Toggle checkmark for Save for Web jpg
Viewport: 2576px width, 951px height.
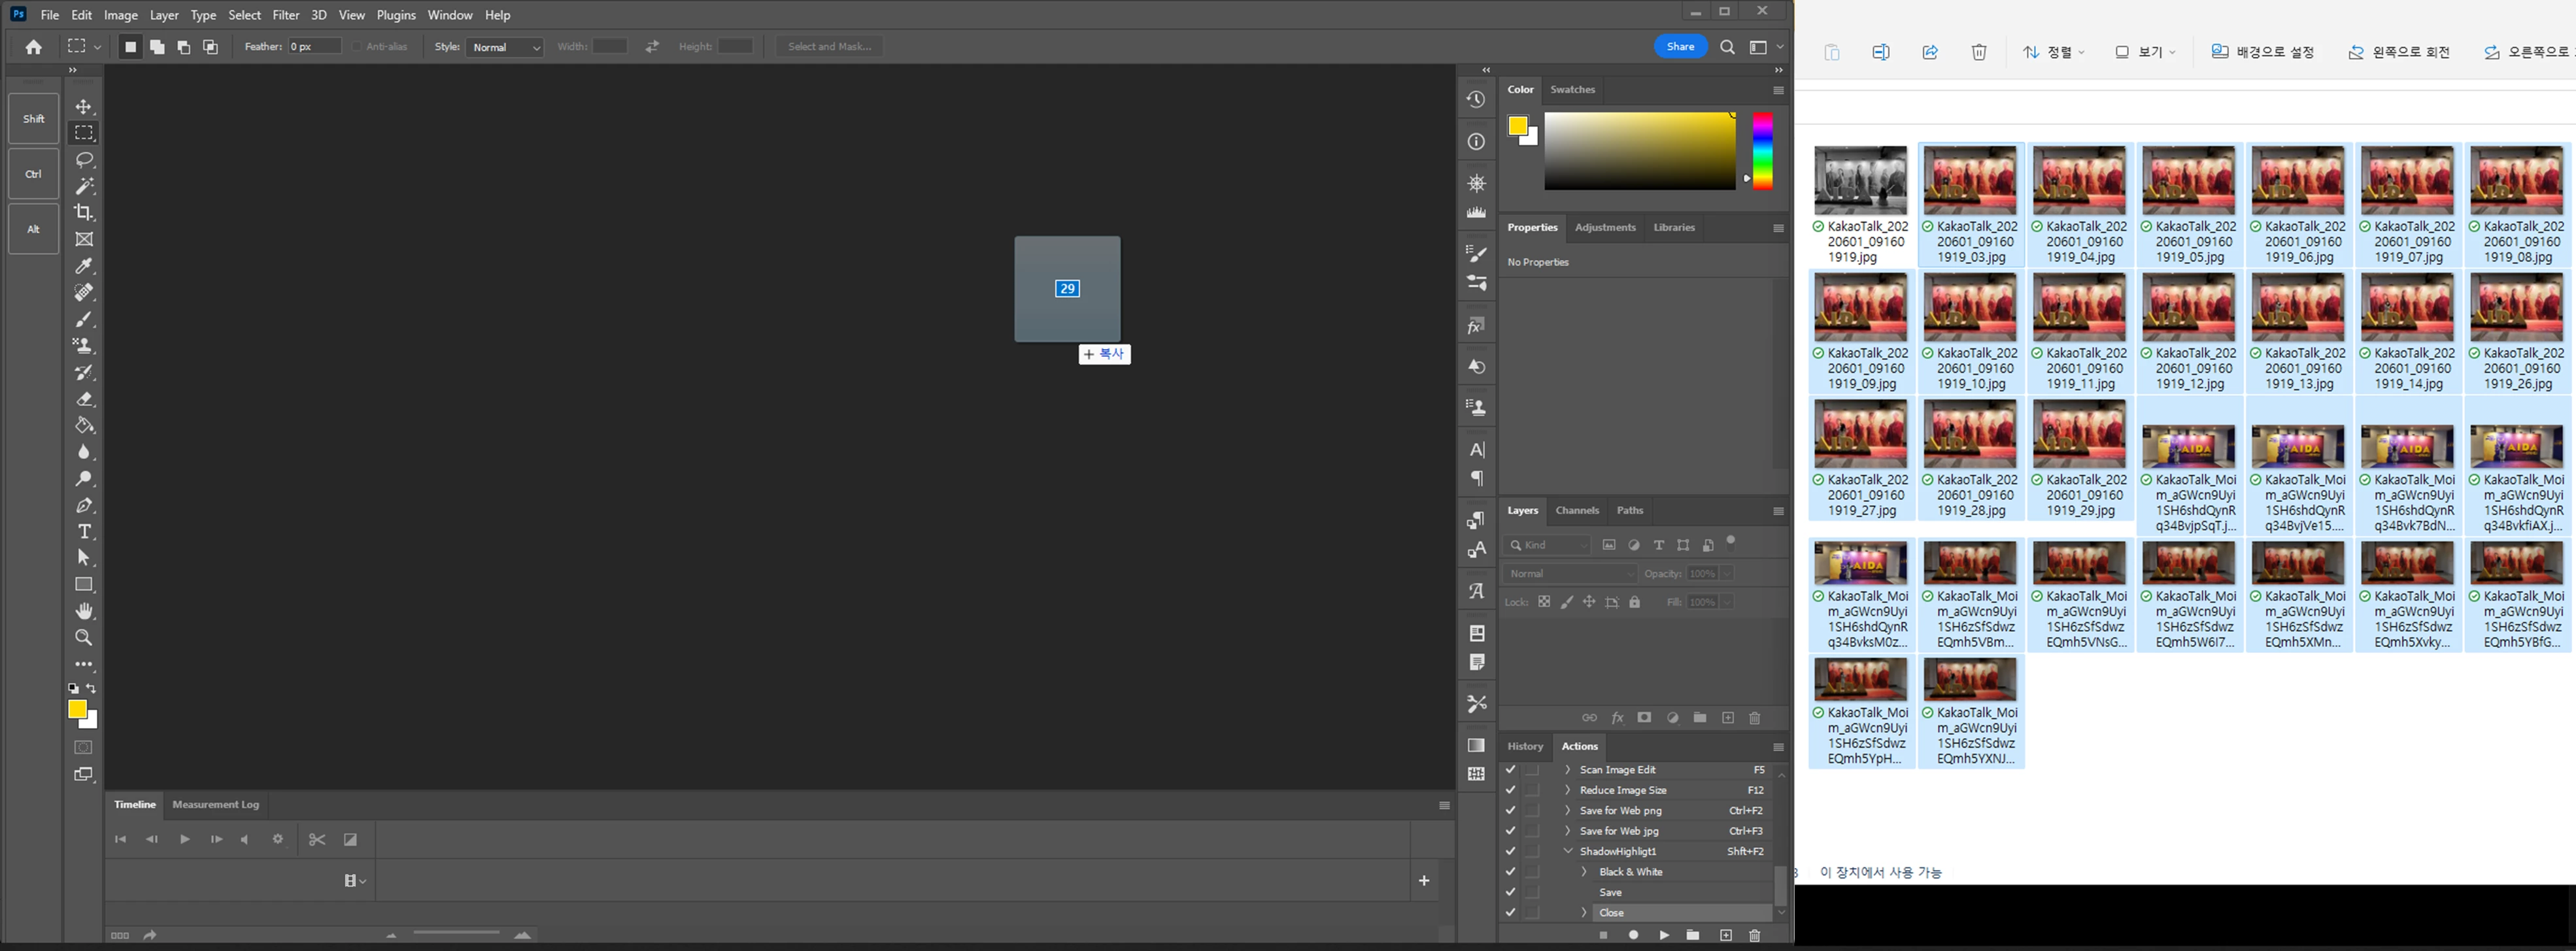coord(1510,831)
